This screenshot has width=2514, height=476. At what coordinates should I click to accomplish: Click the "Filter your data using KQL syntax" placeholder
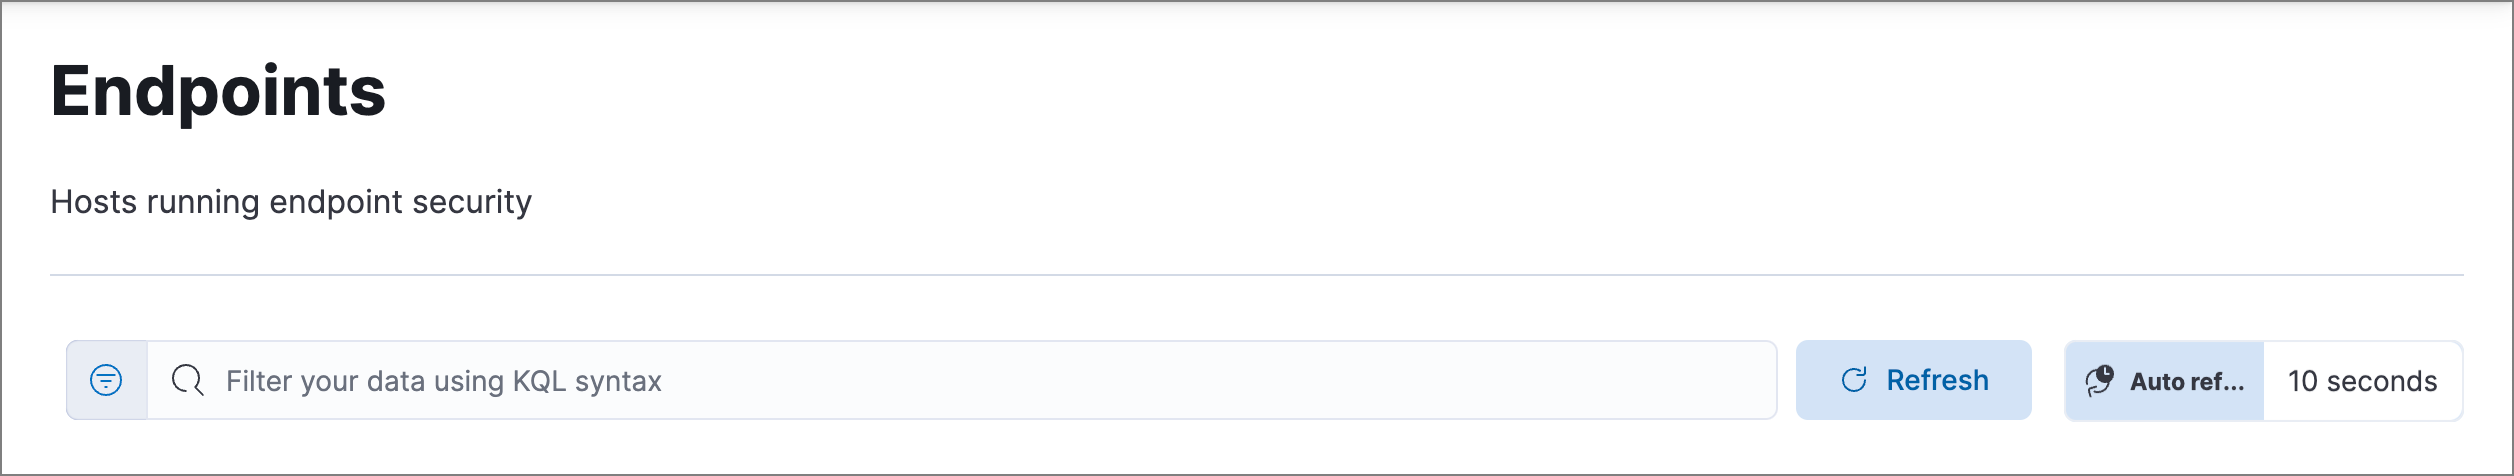pyautogui.click(x=443, y=381)
